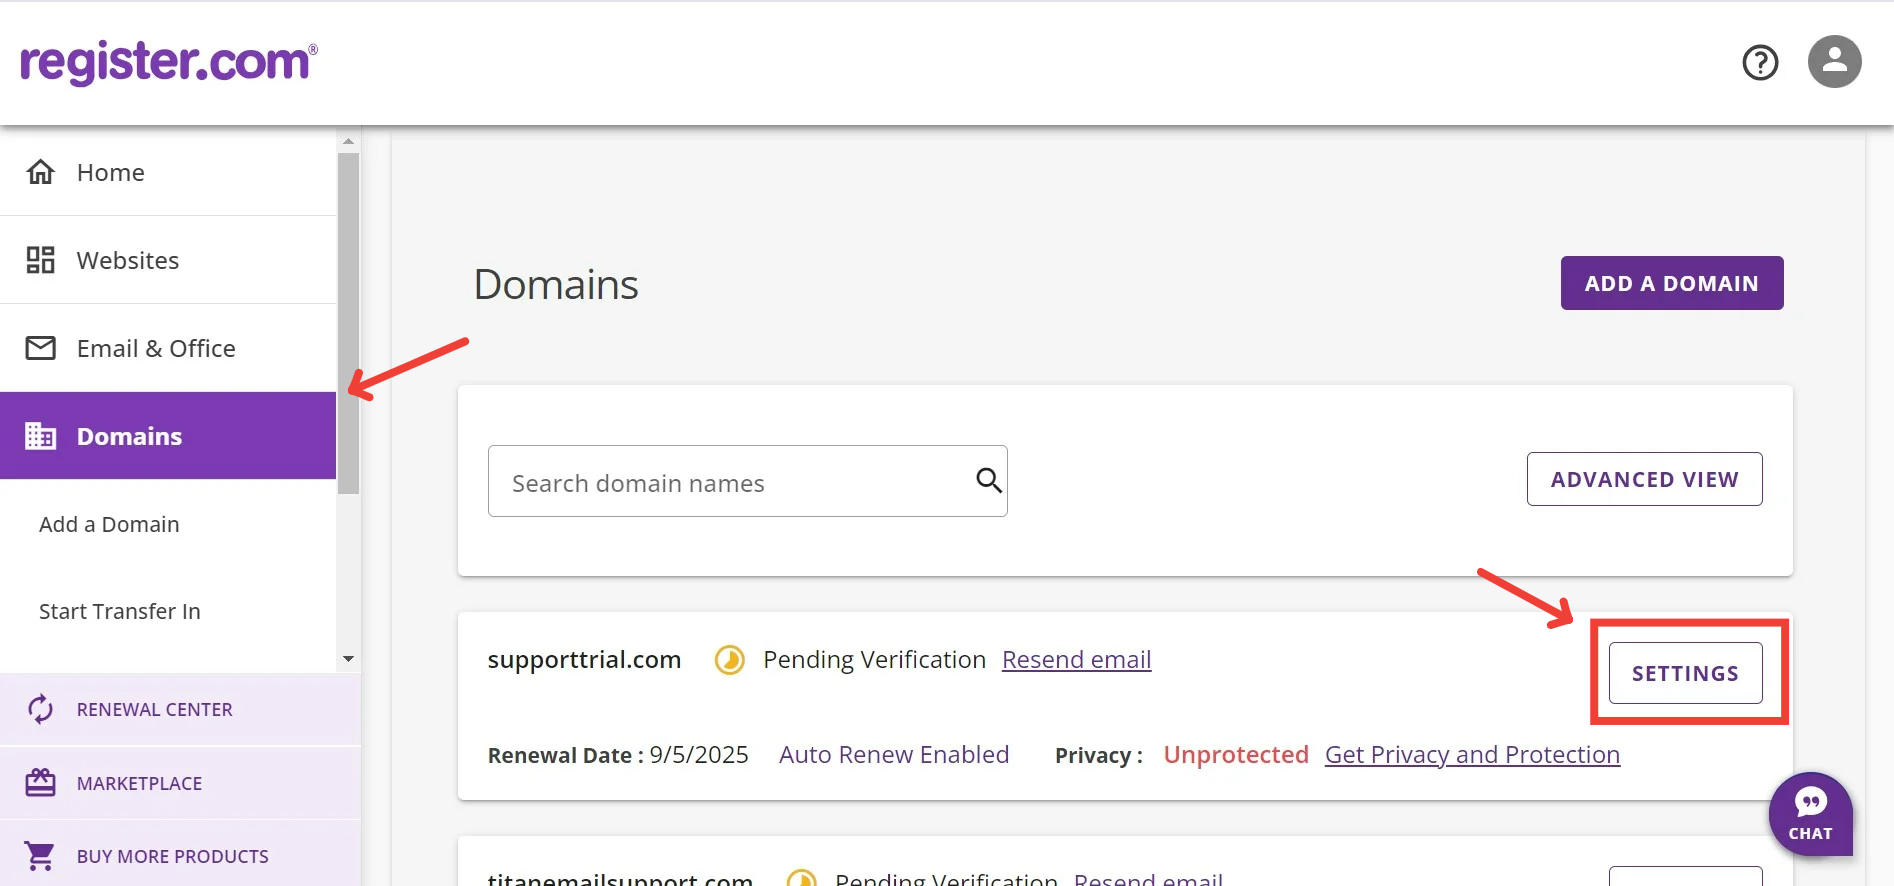The image size is (1894, 886).
Task: Select Domains in the sidebar
Action: [168, 436]
